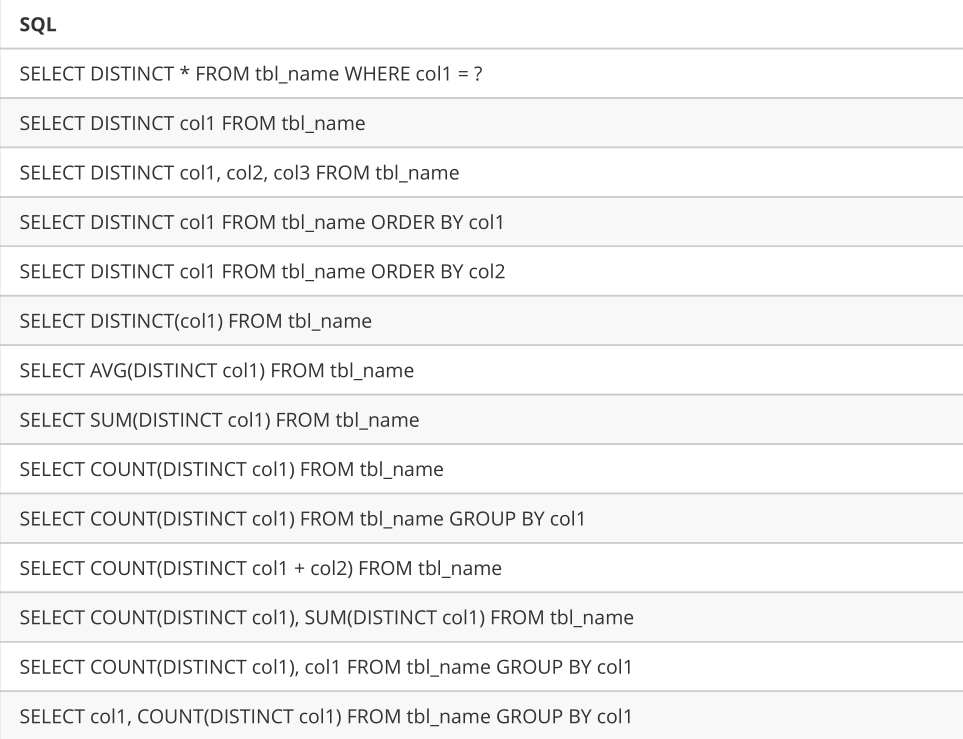Click the plus sign in col1 + col2
The image size is (963, 739).
click(299, 569)
